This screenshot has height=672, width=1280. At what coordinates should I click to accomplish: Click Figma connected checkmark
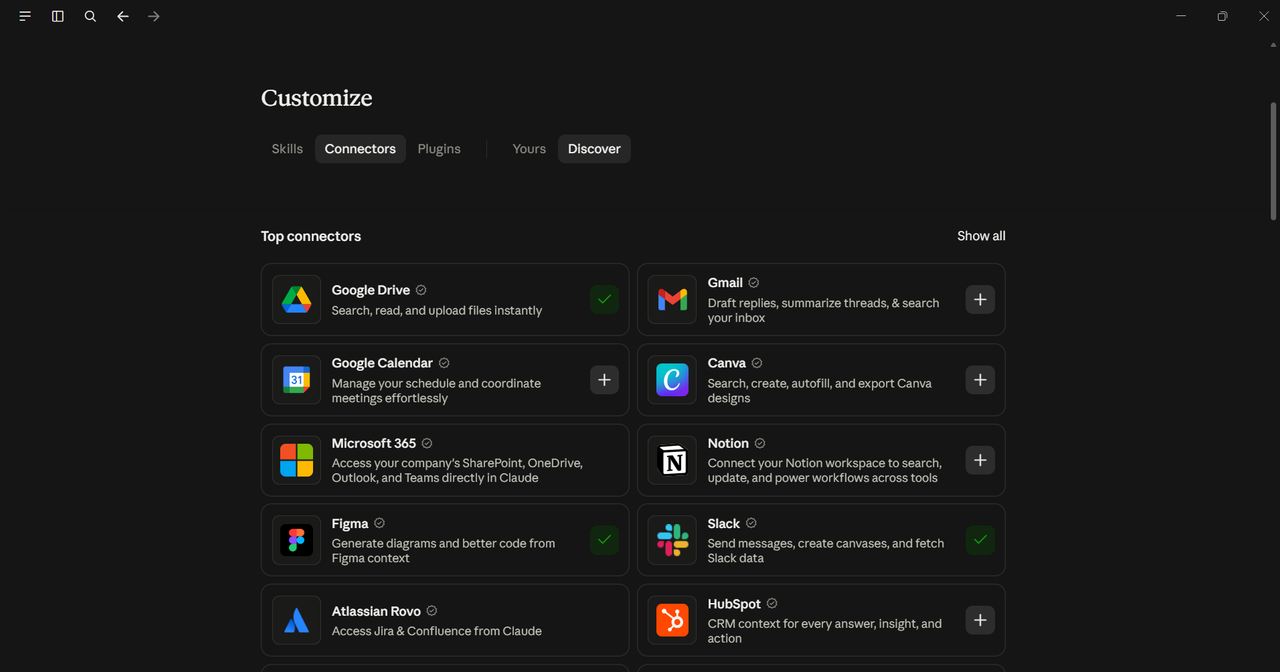point(604,540)
